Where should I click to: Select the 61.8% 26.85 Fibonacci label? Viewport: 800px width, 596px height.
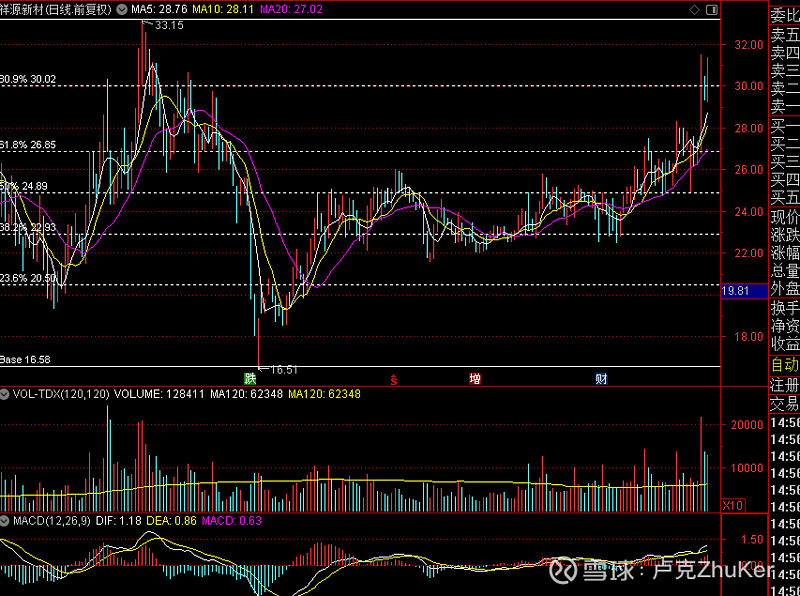pyautogui.click(x=28, y=145)
